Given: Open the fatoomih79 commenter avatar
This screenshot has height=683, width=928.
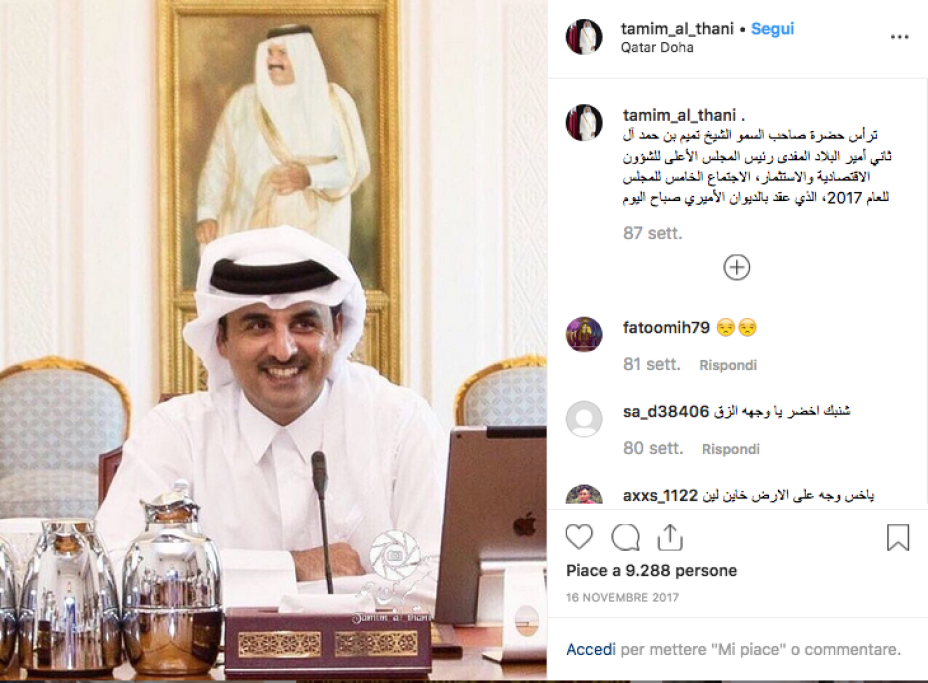Looking at the screenshot, I should pyautogui.click(x=584, y=334).
